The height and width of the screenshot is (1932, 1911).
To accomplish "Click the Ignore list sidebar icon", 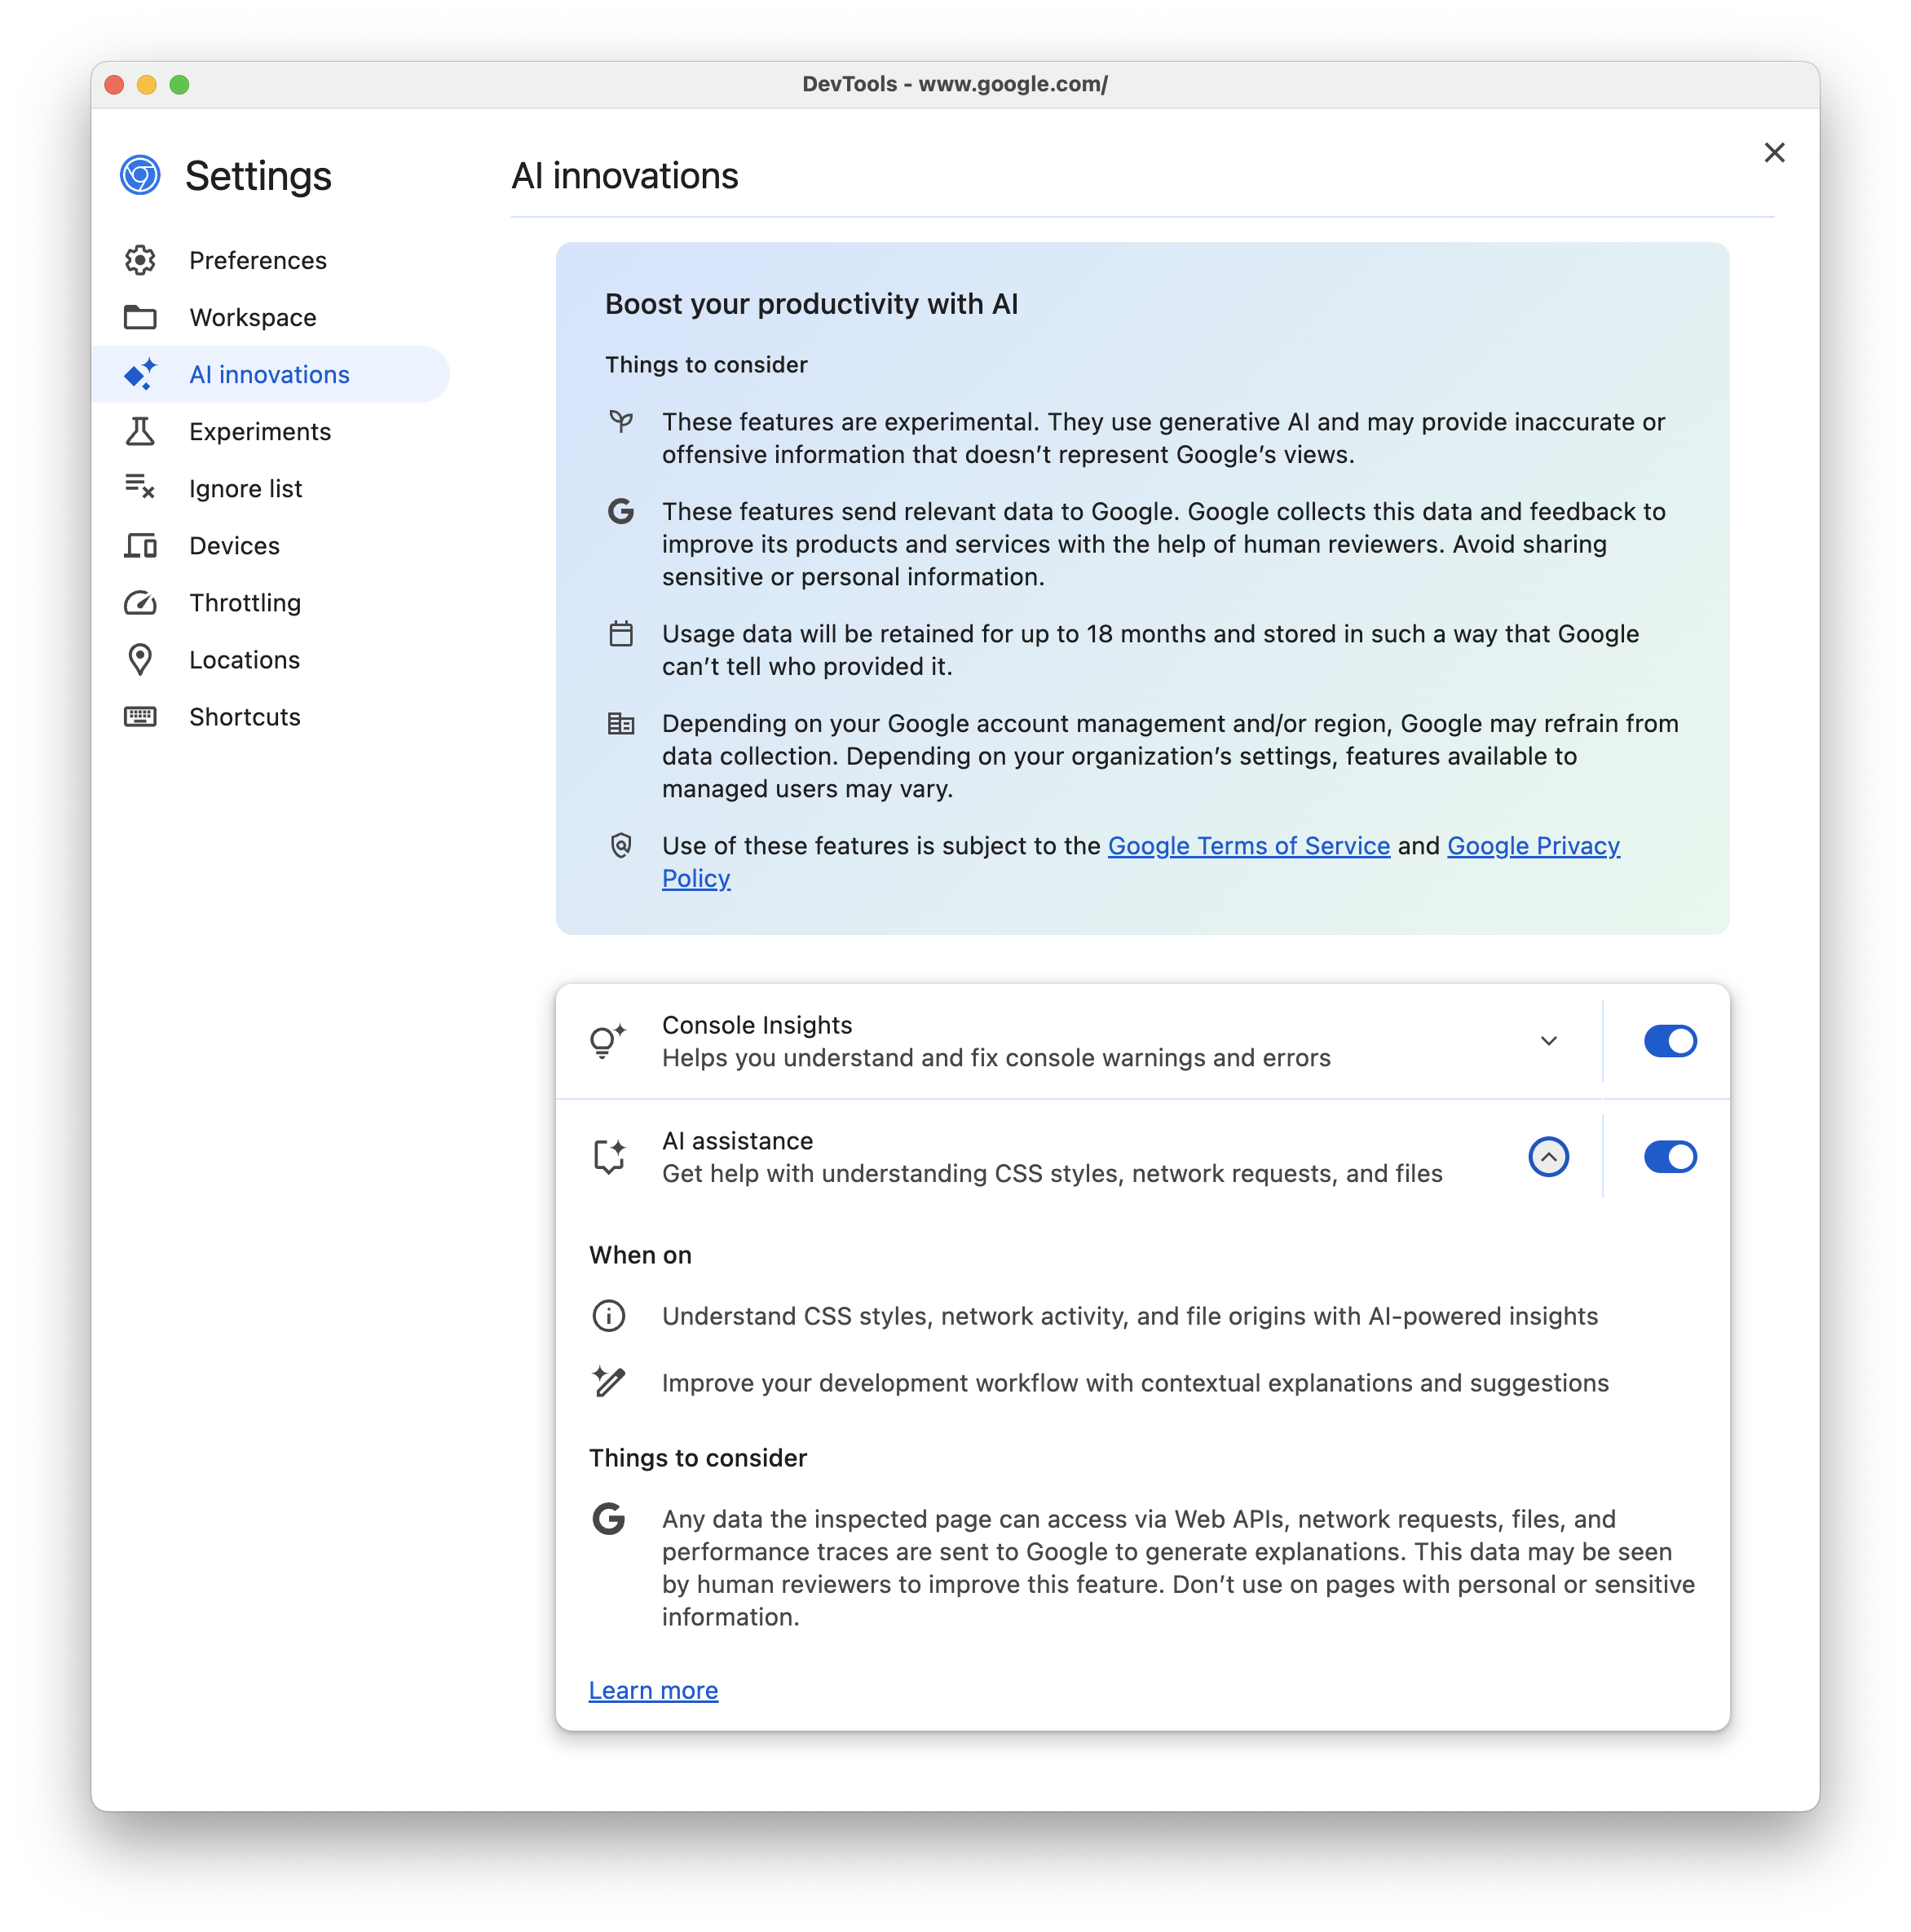I will (x=139, y=487).
